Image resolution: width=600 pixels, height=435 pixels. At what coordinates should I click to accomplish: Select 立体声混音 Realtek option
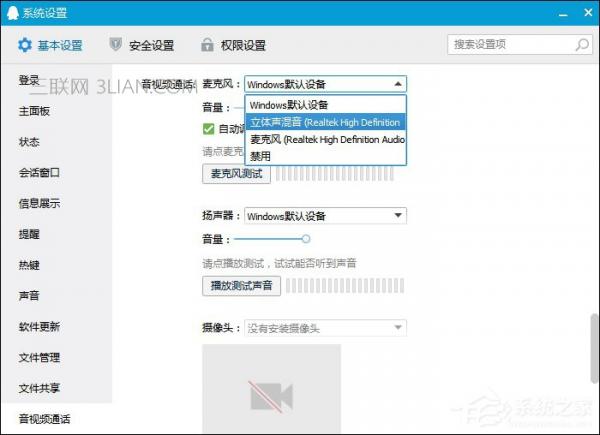click(325, 122)
